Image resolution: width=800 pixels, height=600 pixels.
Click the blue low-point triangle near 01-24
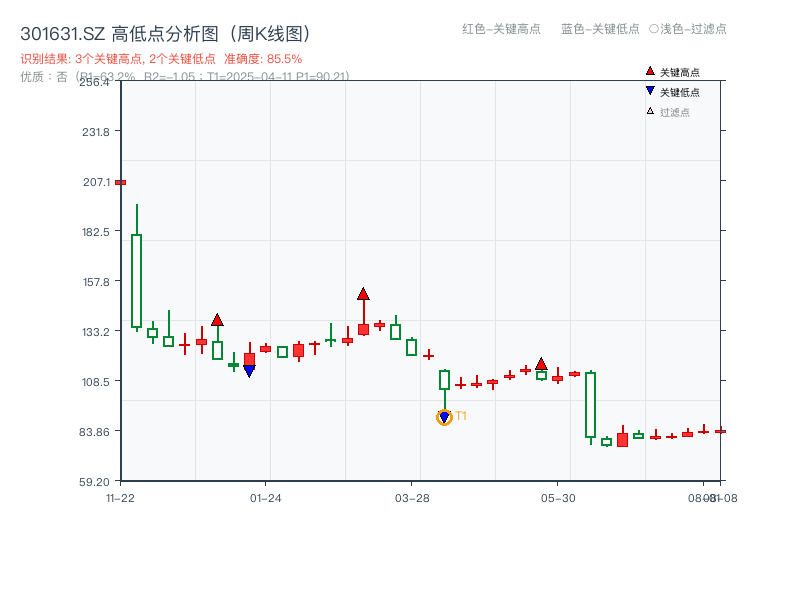coord(250,369)
